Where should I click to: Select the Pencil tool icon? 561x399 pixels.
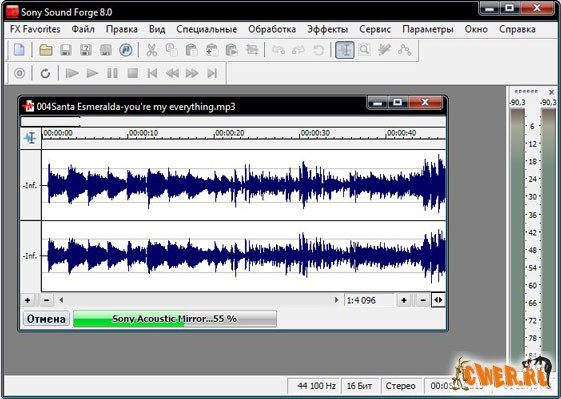pos(385,50)
